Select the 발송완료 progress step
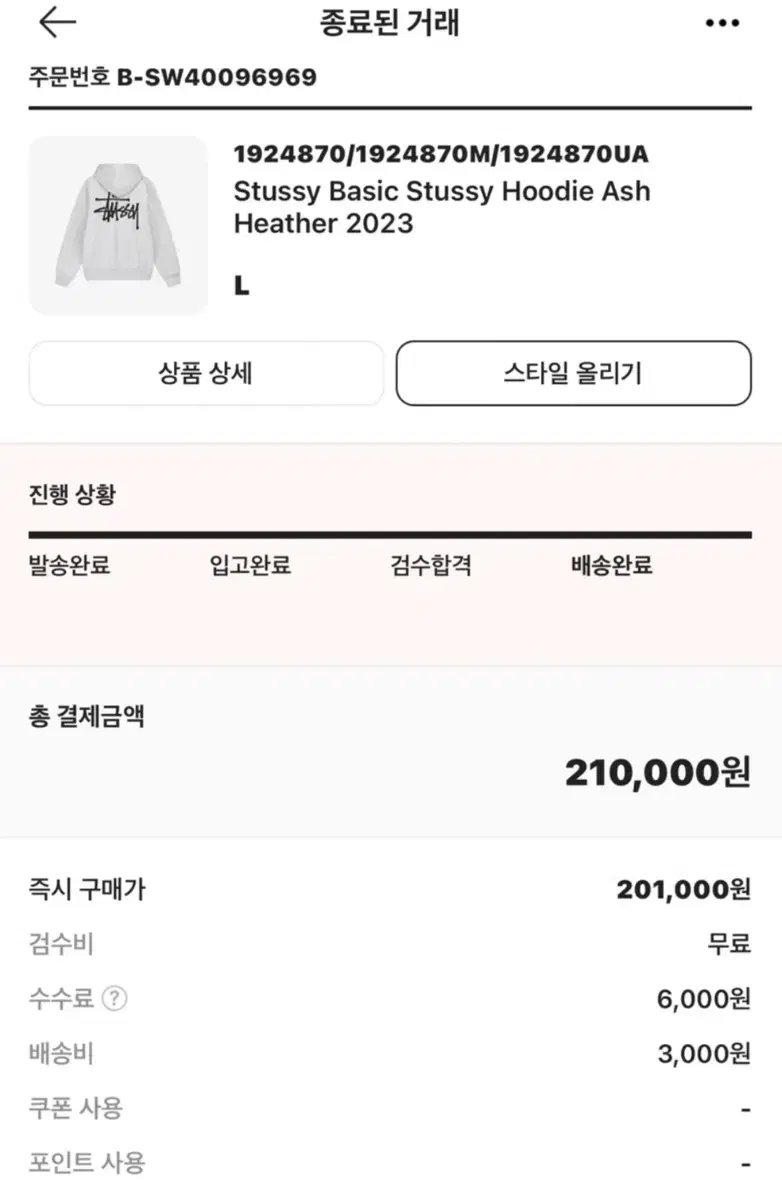782x1200 pixels. click(69, 565)
